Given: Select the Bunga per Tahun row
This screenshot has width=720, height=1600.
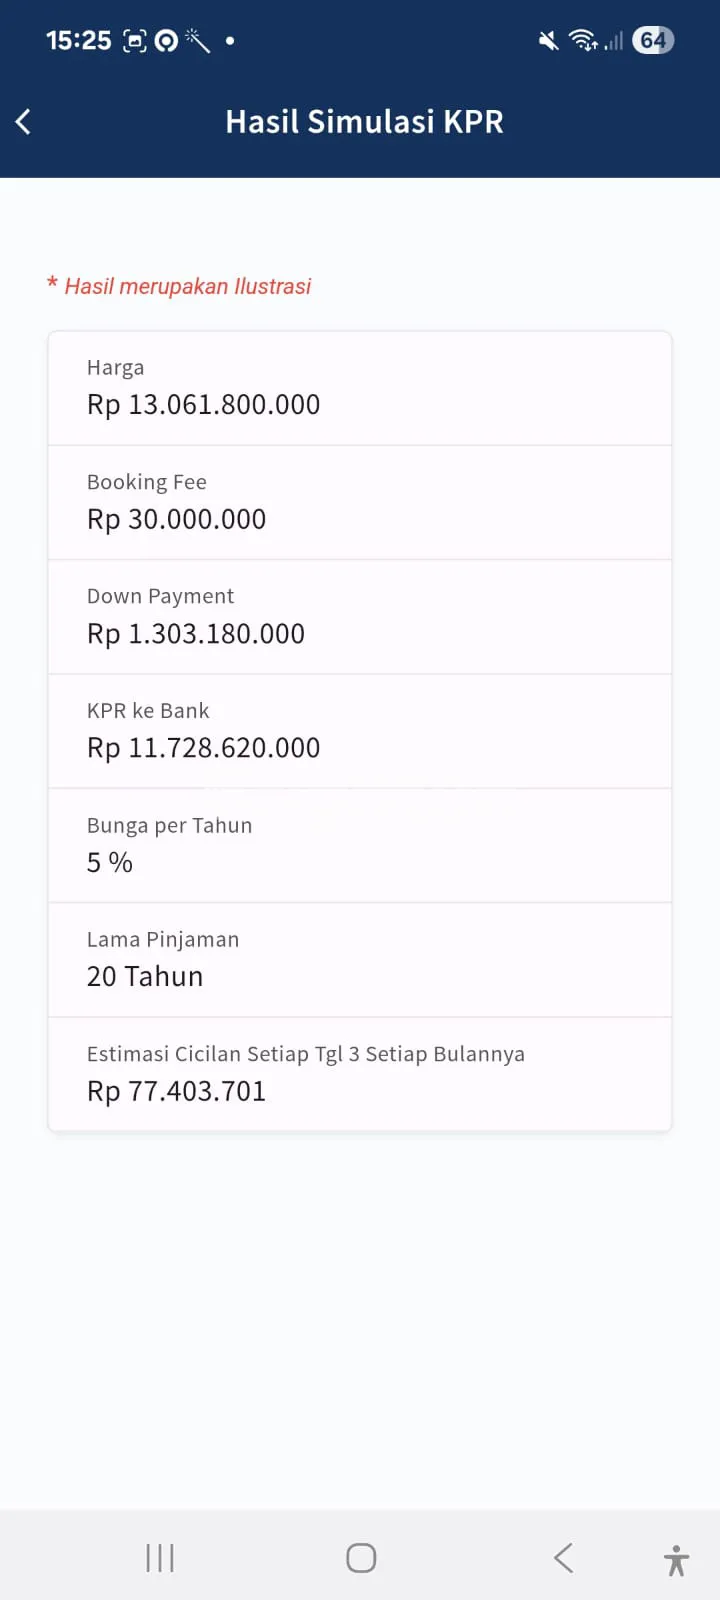Looking at the screenshot, I should pyautogui.click(x=360, y=845).
